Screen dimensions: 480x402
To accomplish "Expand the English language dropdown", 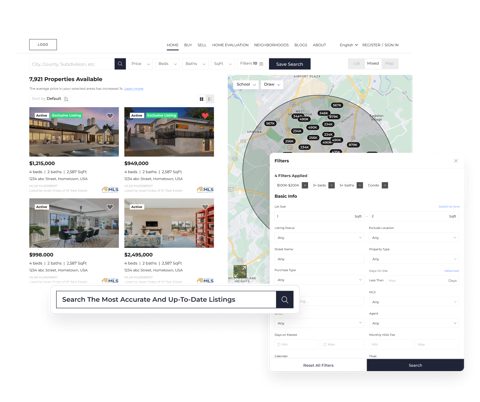I will (349, 45).
